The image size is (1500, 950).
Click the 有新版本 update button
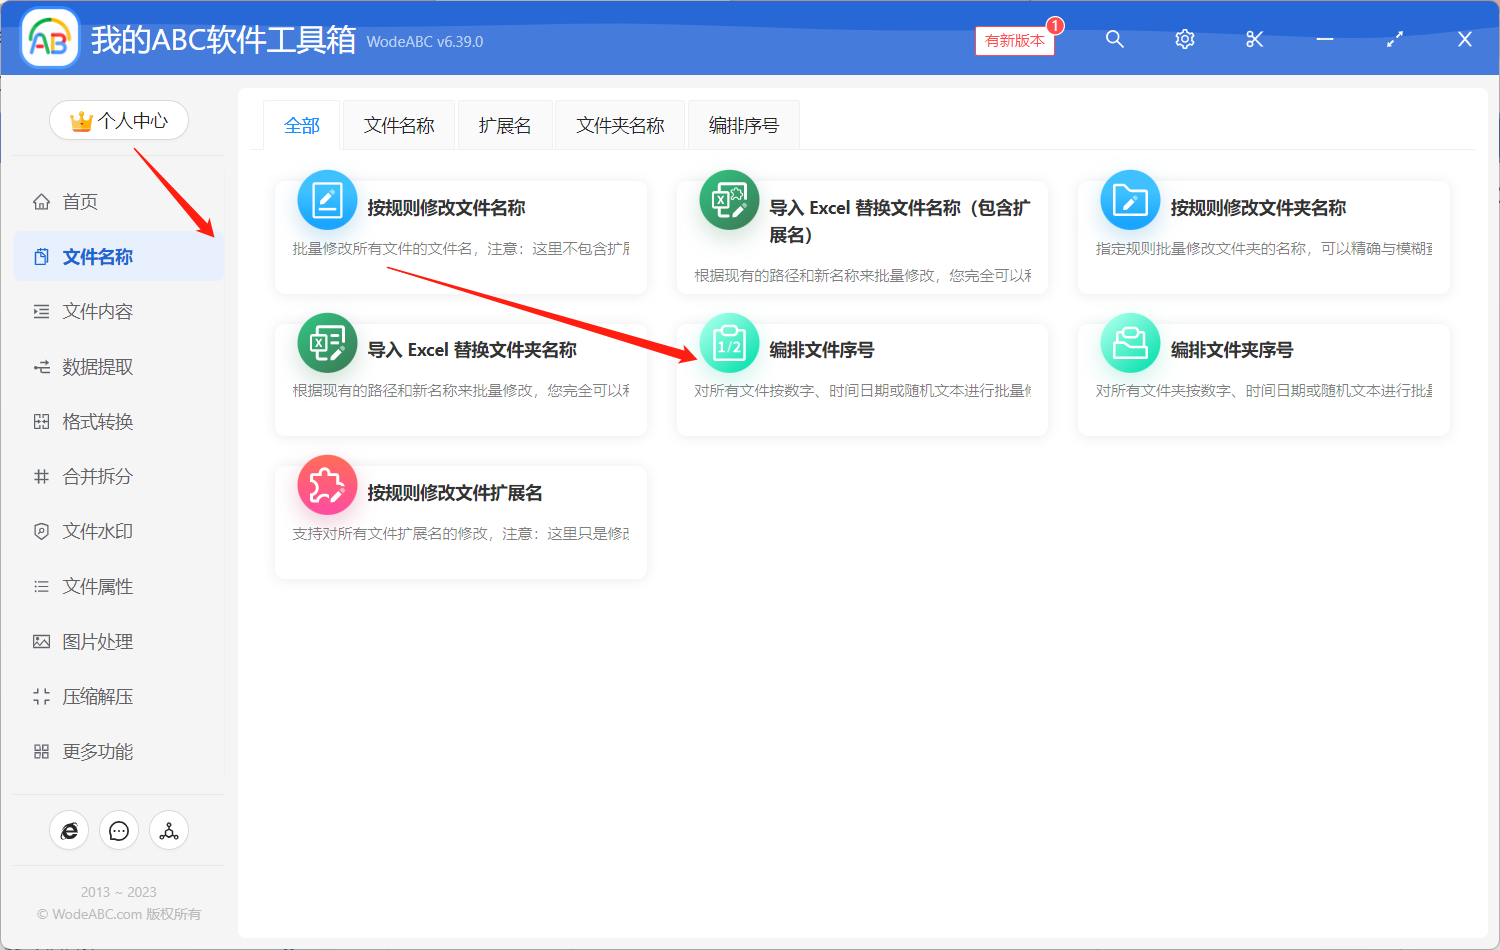(1014, 41)
